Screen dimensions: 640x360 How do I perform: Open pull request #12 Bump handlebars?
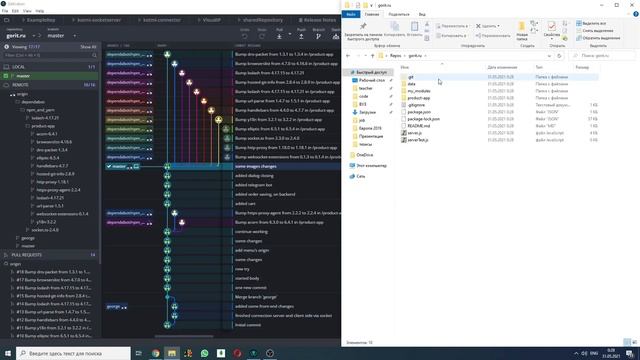(x=53, y=320)
